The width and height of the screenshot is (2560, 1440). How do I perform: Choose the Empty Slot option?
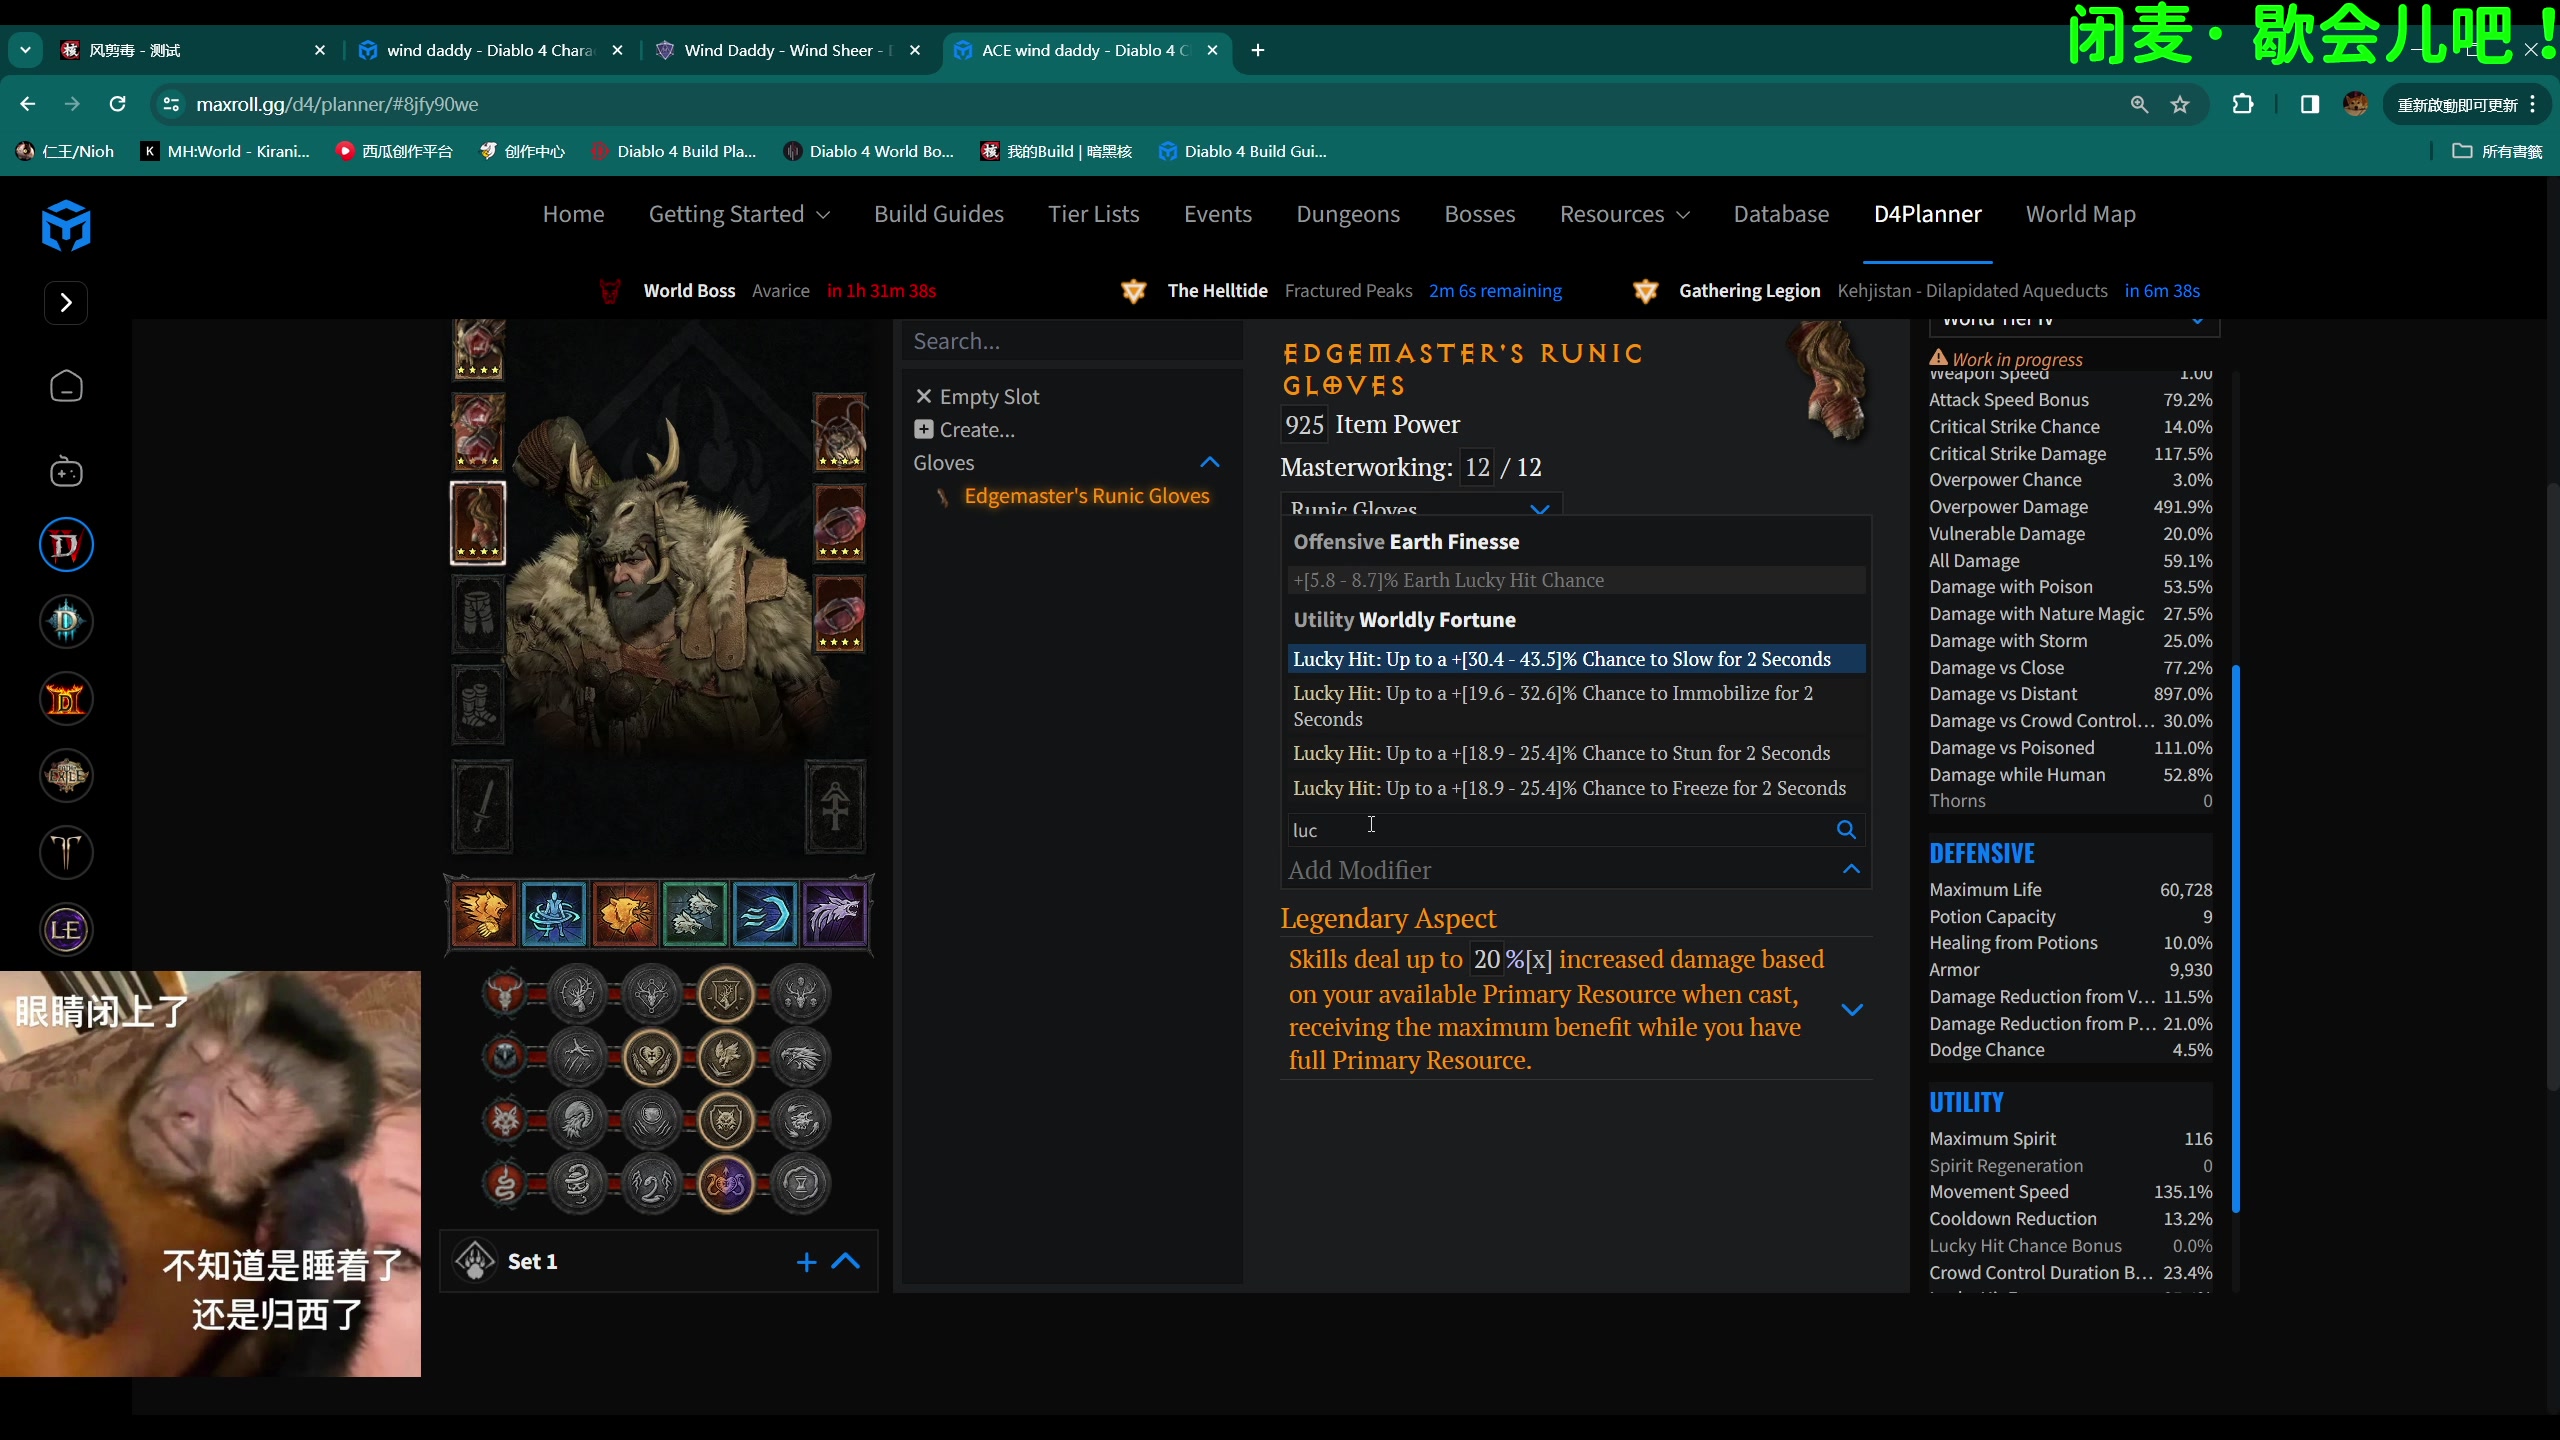977,397
